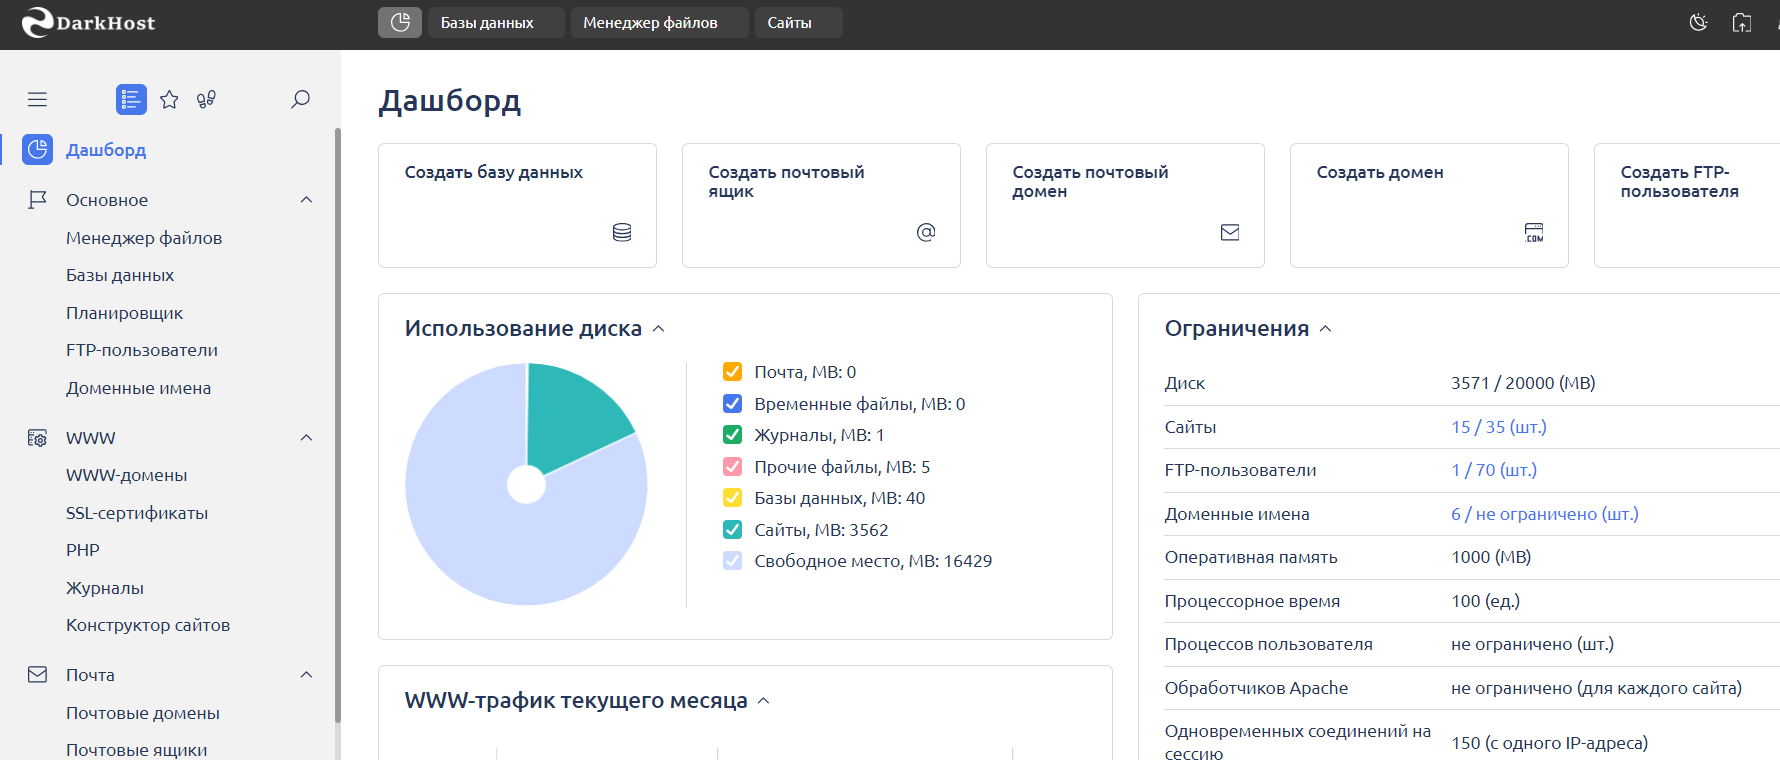The height and width of the screenshot is (760, 1780).
Task: Open FTP-пользователи in sidebar
Action: [142, 350]
